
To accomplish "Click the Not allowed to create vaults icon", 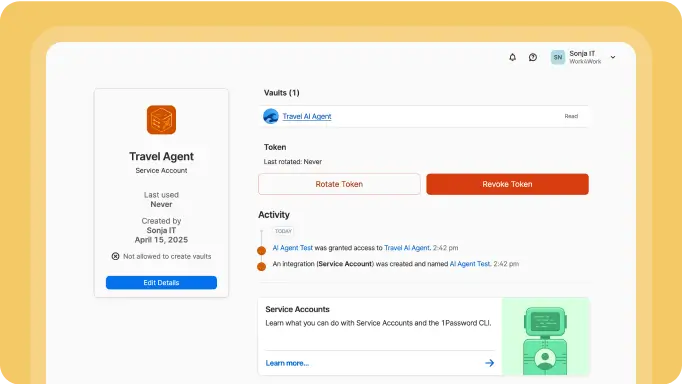I will pyautogui.click(x=115, y=257).
